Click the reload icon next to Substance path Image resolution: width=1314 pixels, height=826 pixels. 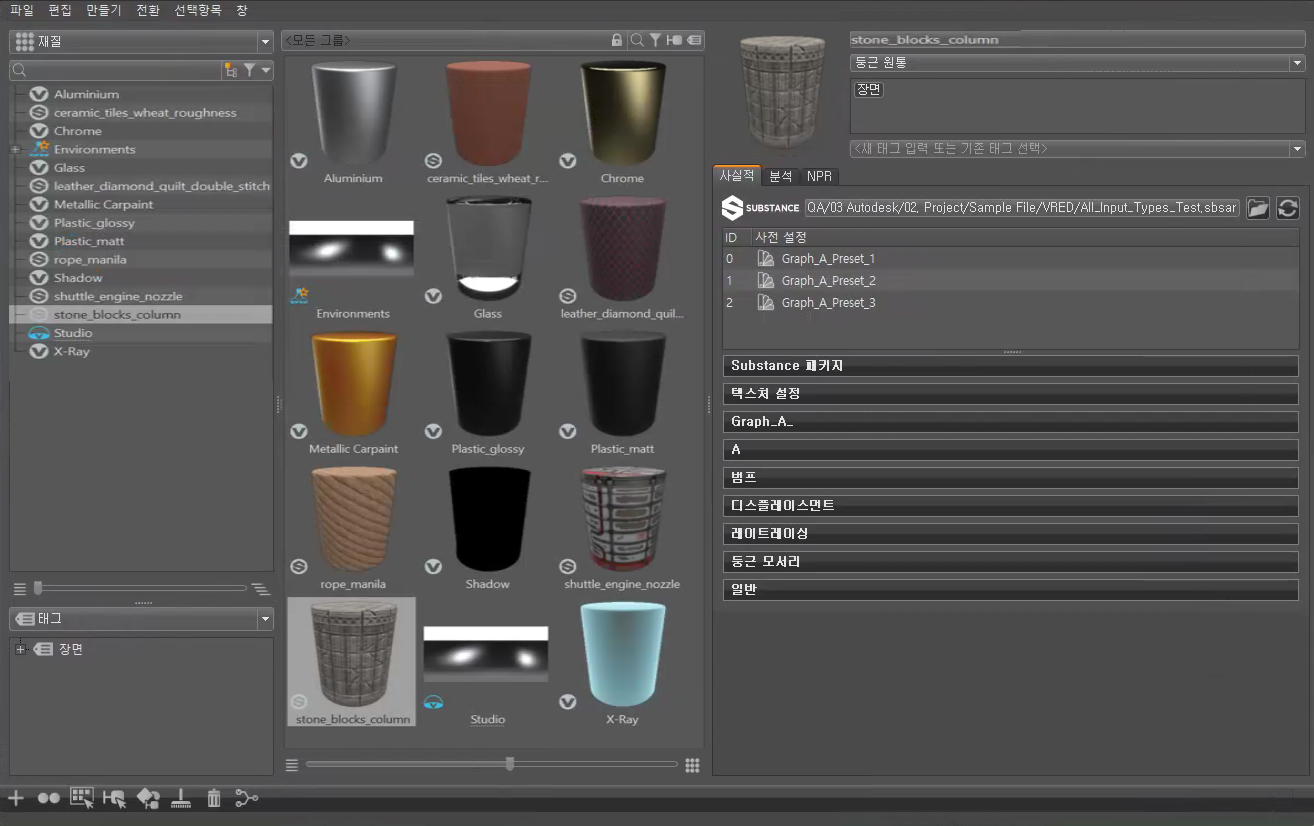point(1288,208)
